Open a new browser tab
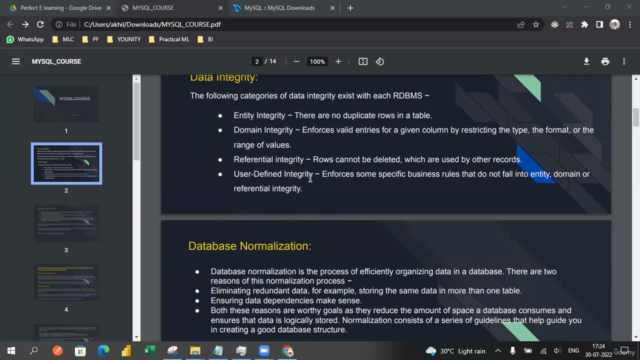 pos(350,8)
